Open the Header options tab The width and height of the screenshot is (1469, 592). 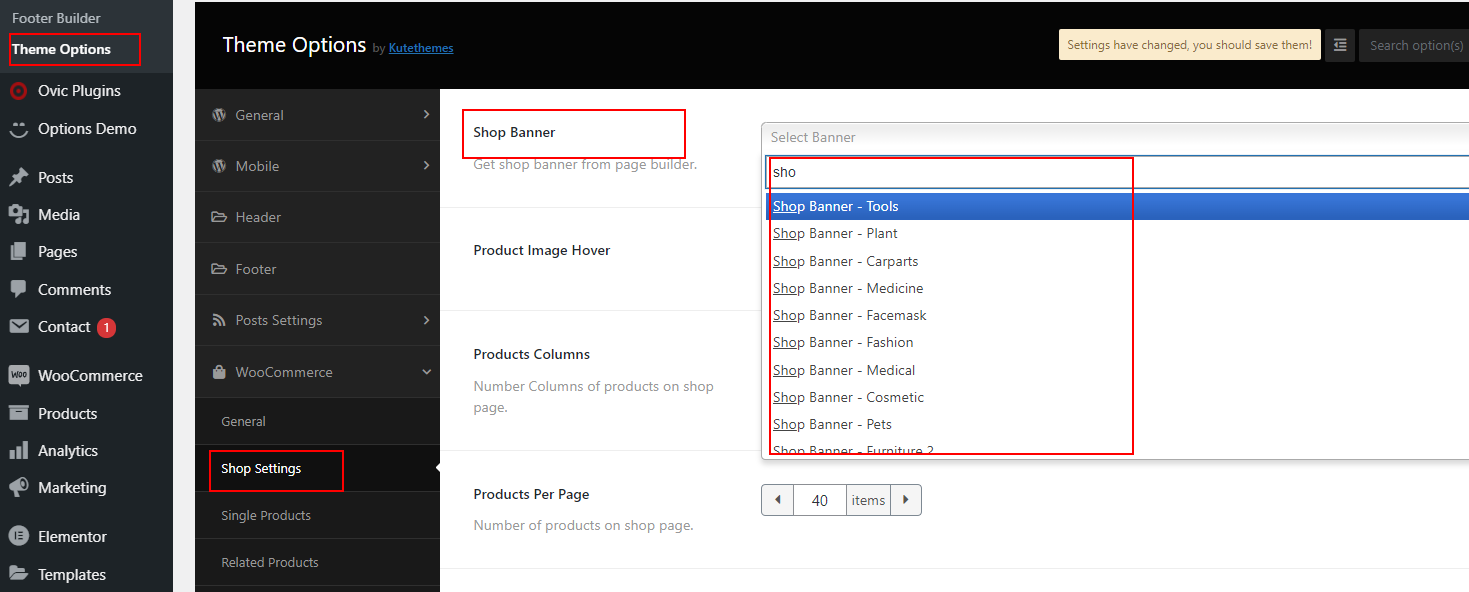[317, 217]
